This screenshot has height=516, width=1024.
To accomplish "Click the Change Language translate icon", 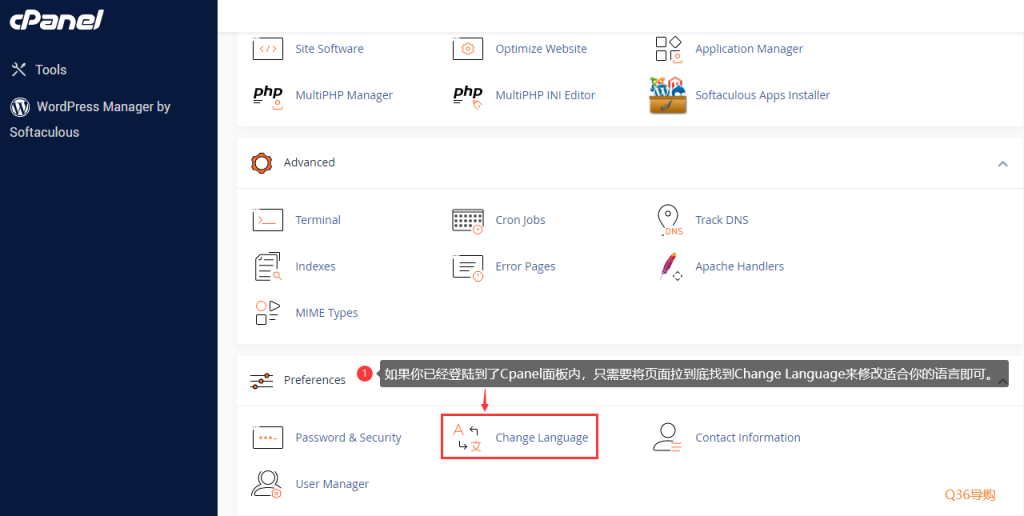I will point(468,438).
